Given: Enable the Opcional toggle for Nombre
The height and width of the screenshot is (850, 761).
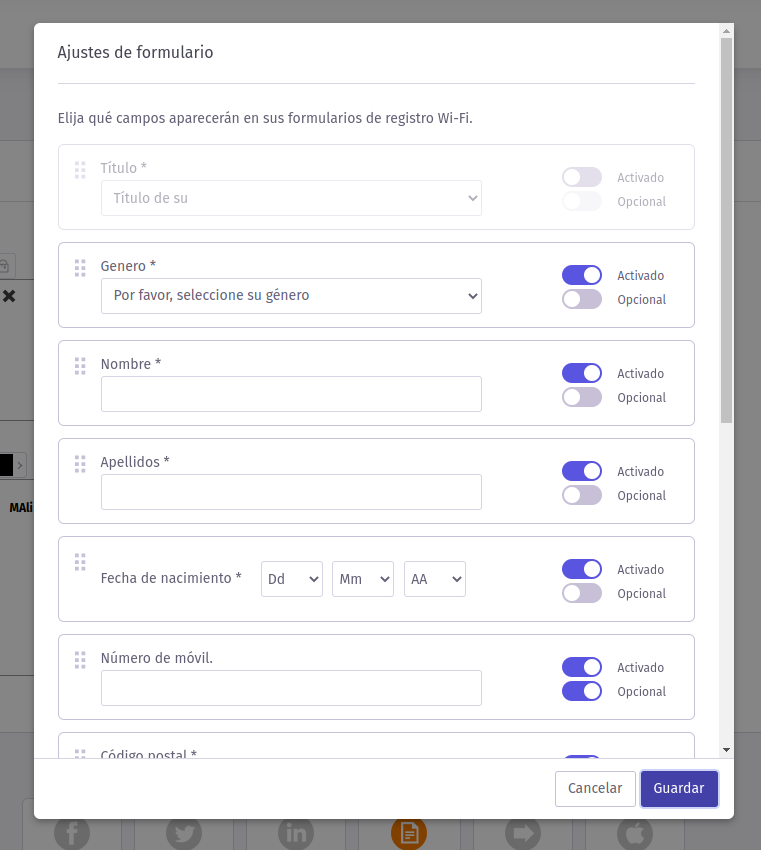Looking at the screenshot, I should click(x=582, y=397).
